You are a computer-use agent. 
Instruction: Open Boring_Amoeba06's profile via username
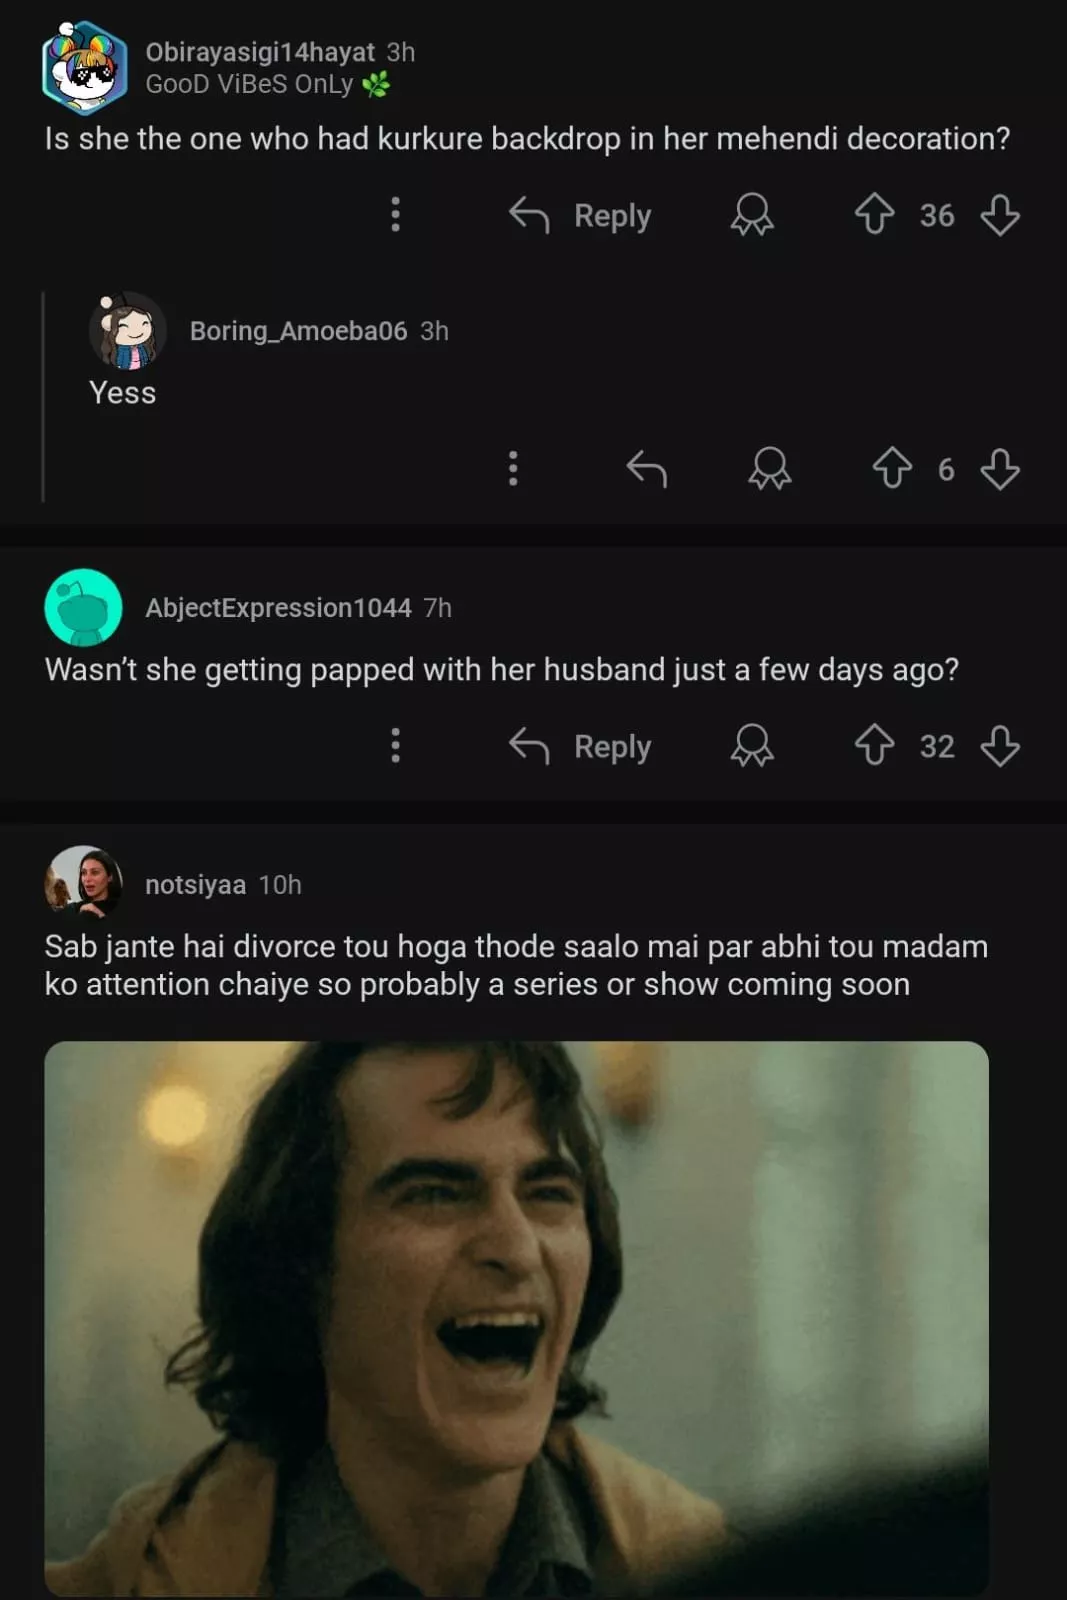(x=298, y=331)
